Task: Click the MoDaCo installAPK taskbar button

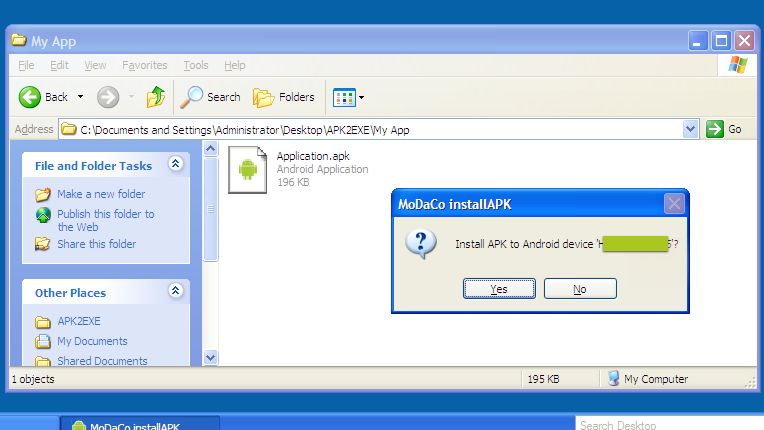Action: pos(140,424)
